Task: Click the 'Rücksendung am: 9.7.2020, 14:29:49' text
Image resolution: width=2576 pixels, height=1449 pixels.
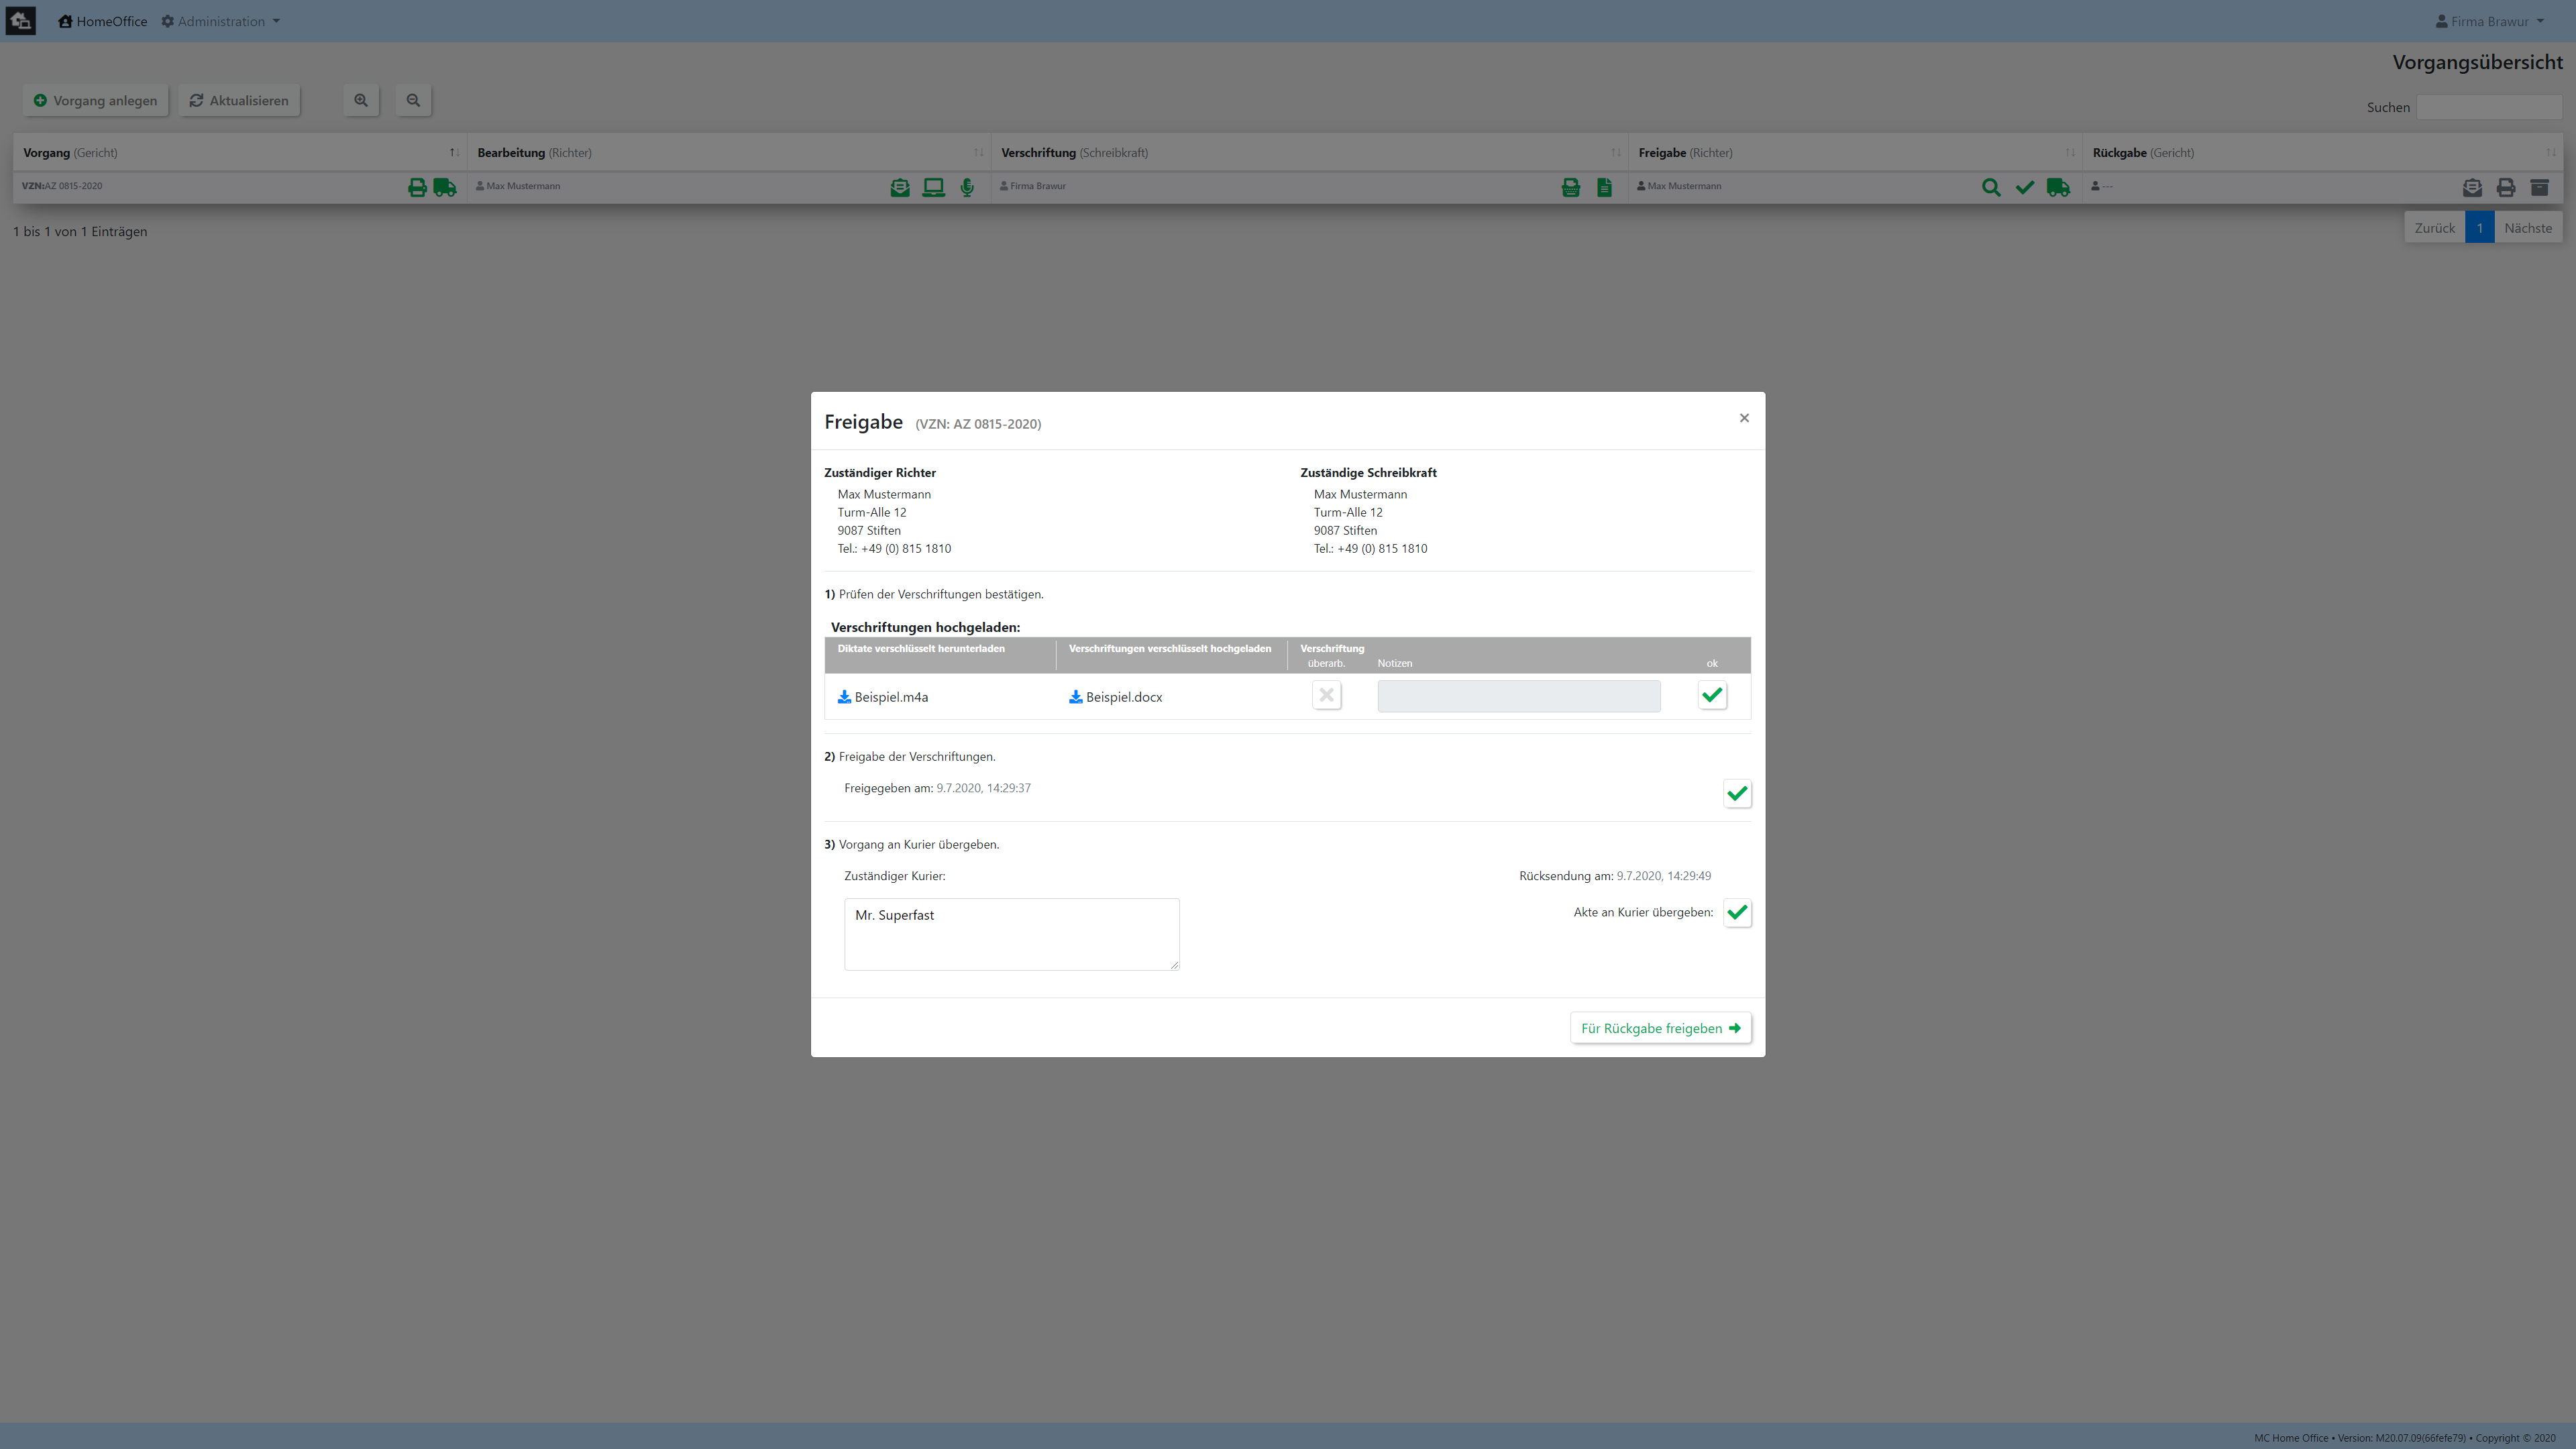Action: coord(1615,876)
